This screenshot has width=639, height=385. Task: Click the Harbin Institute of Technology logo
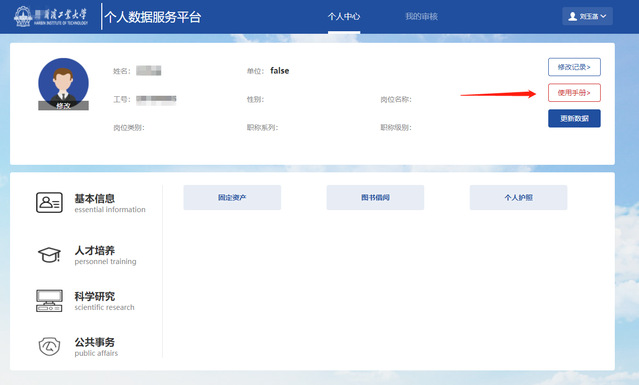click(51, 17)
